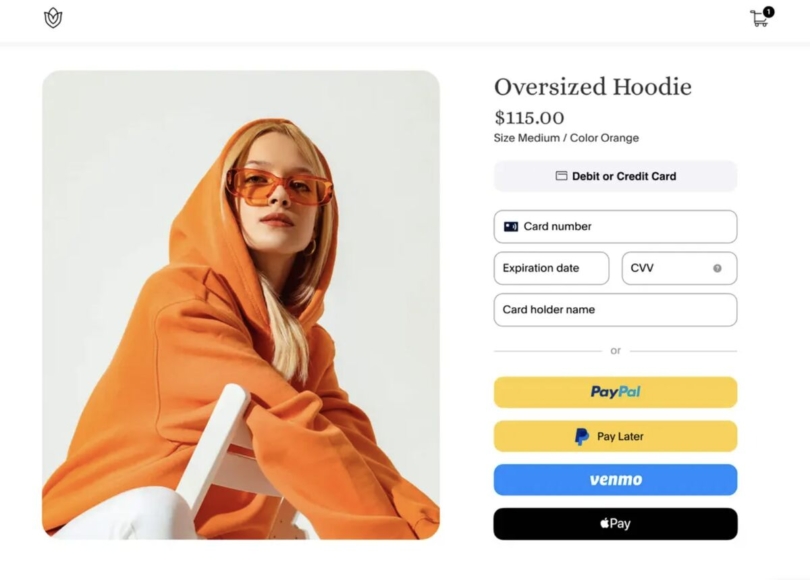Click the tulip store logo
Viewport: 810px width, 580px height.
pos(53,18)
